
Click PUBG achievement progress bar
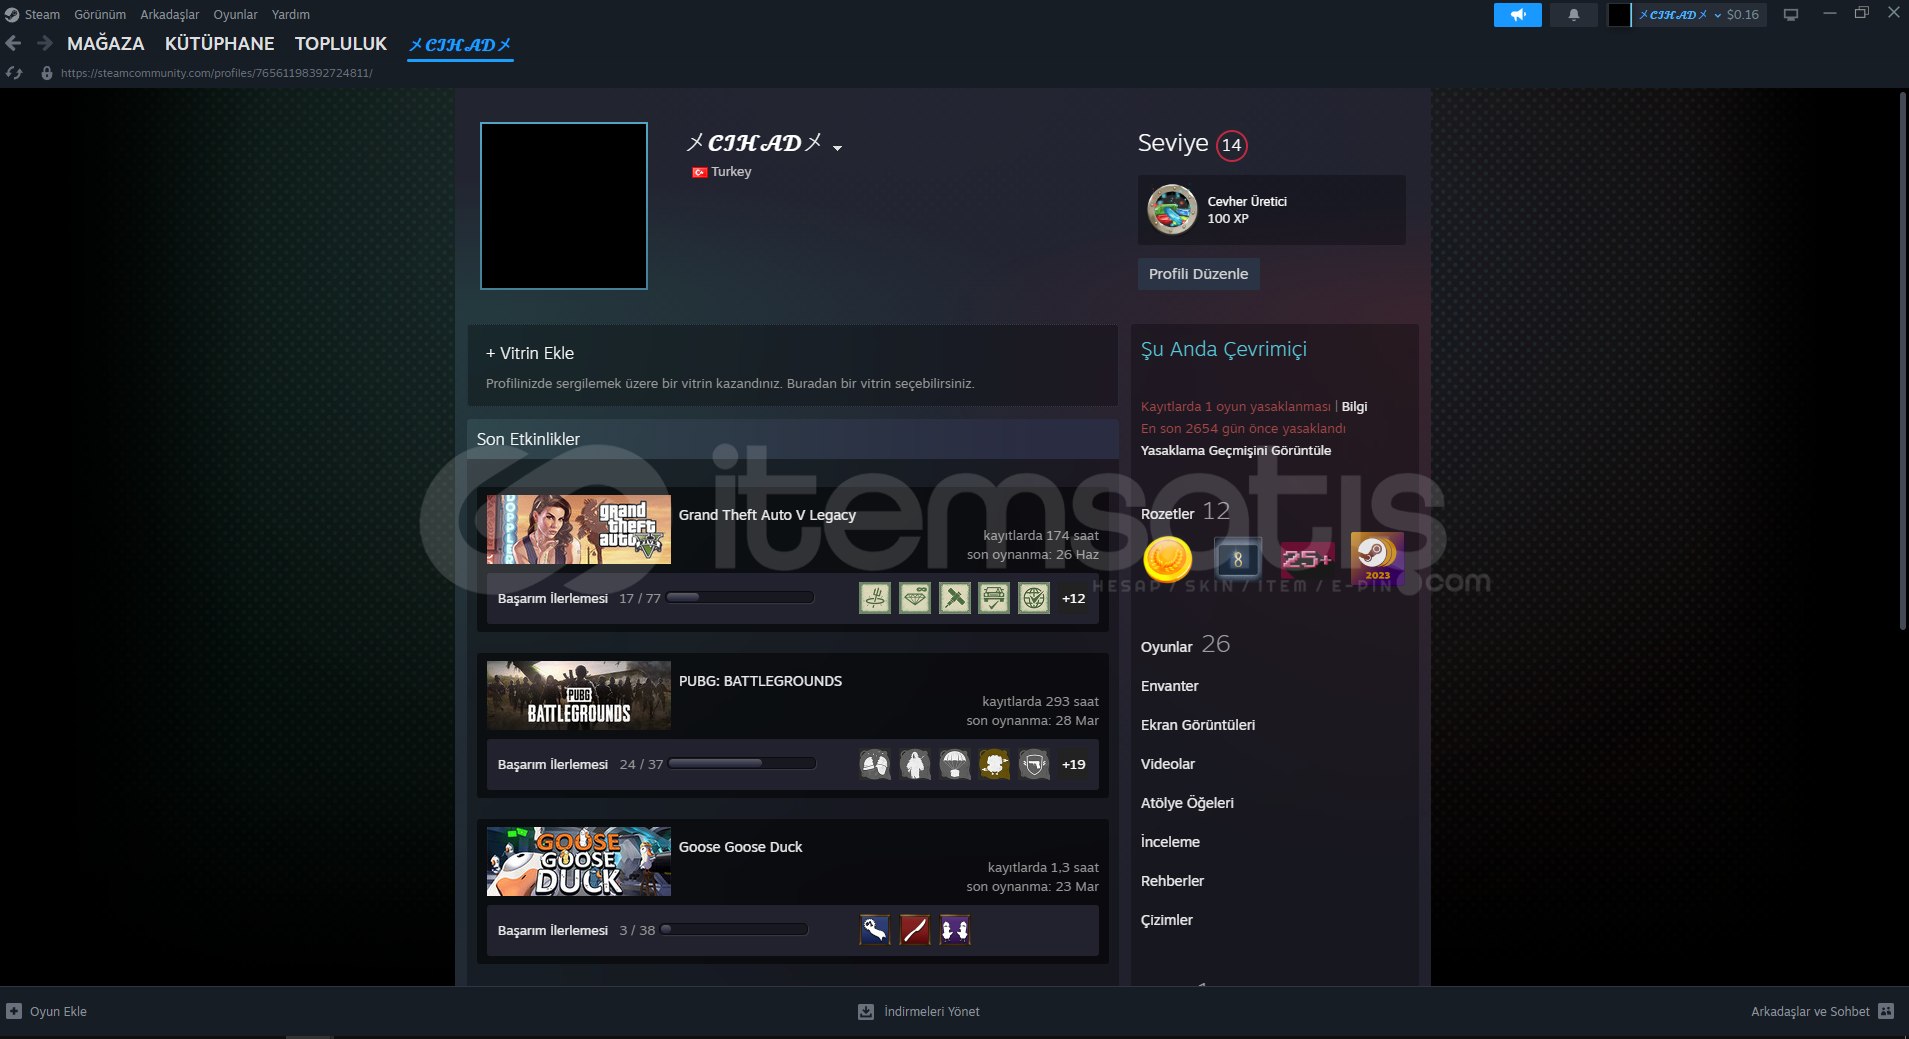[742, 764]
